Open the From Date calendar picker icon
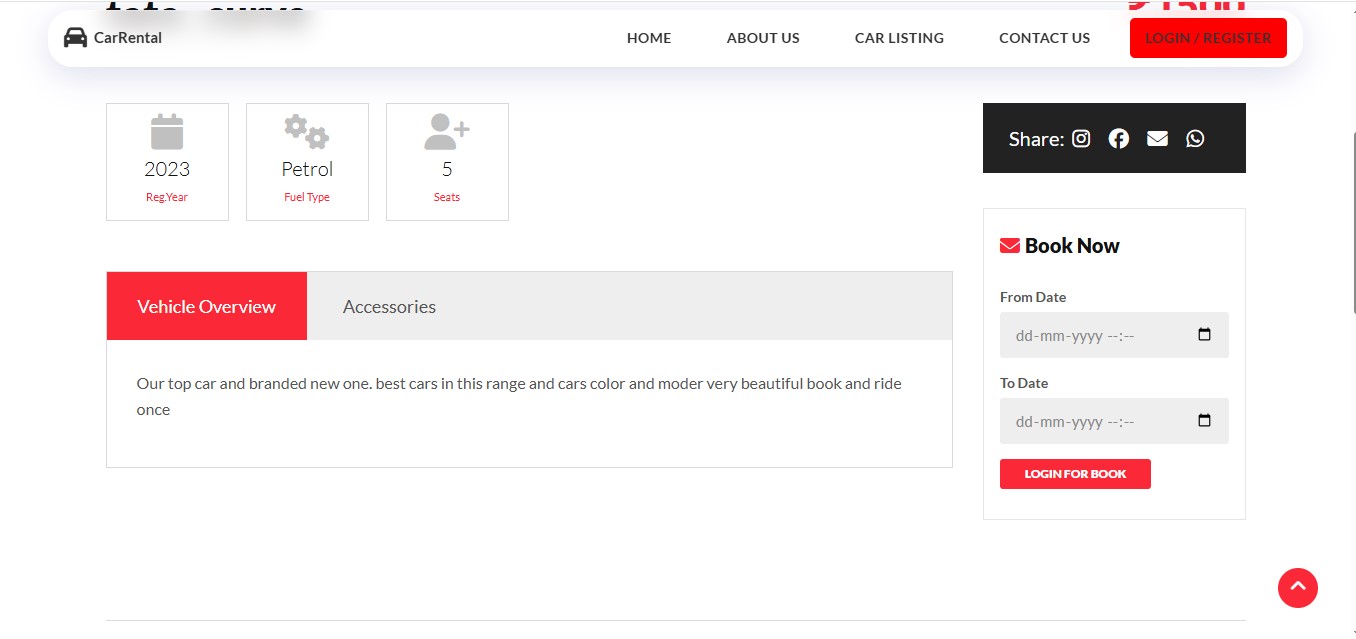Viewport: 1356px width, 639px height. pos(1204,335)
